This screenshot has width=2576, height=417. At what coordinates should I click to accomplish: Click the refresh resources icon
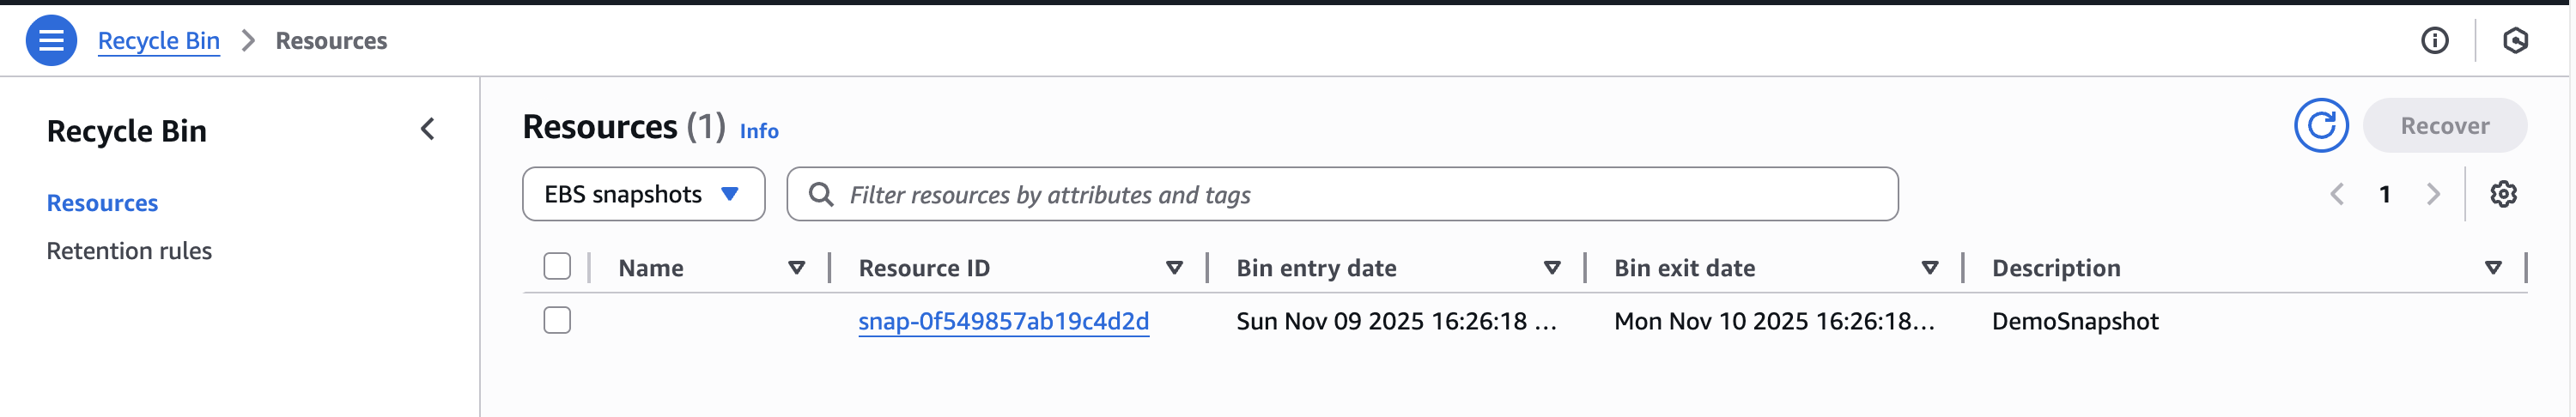pos(2319,126)
